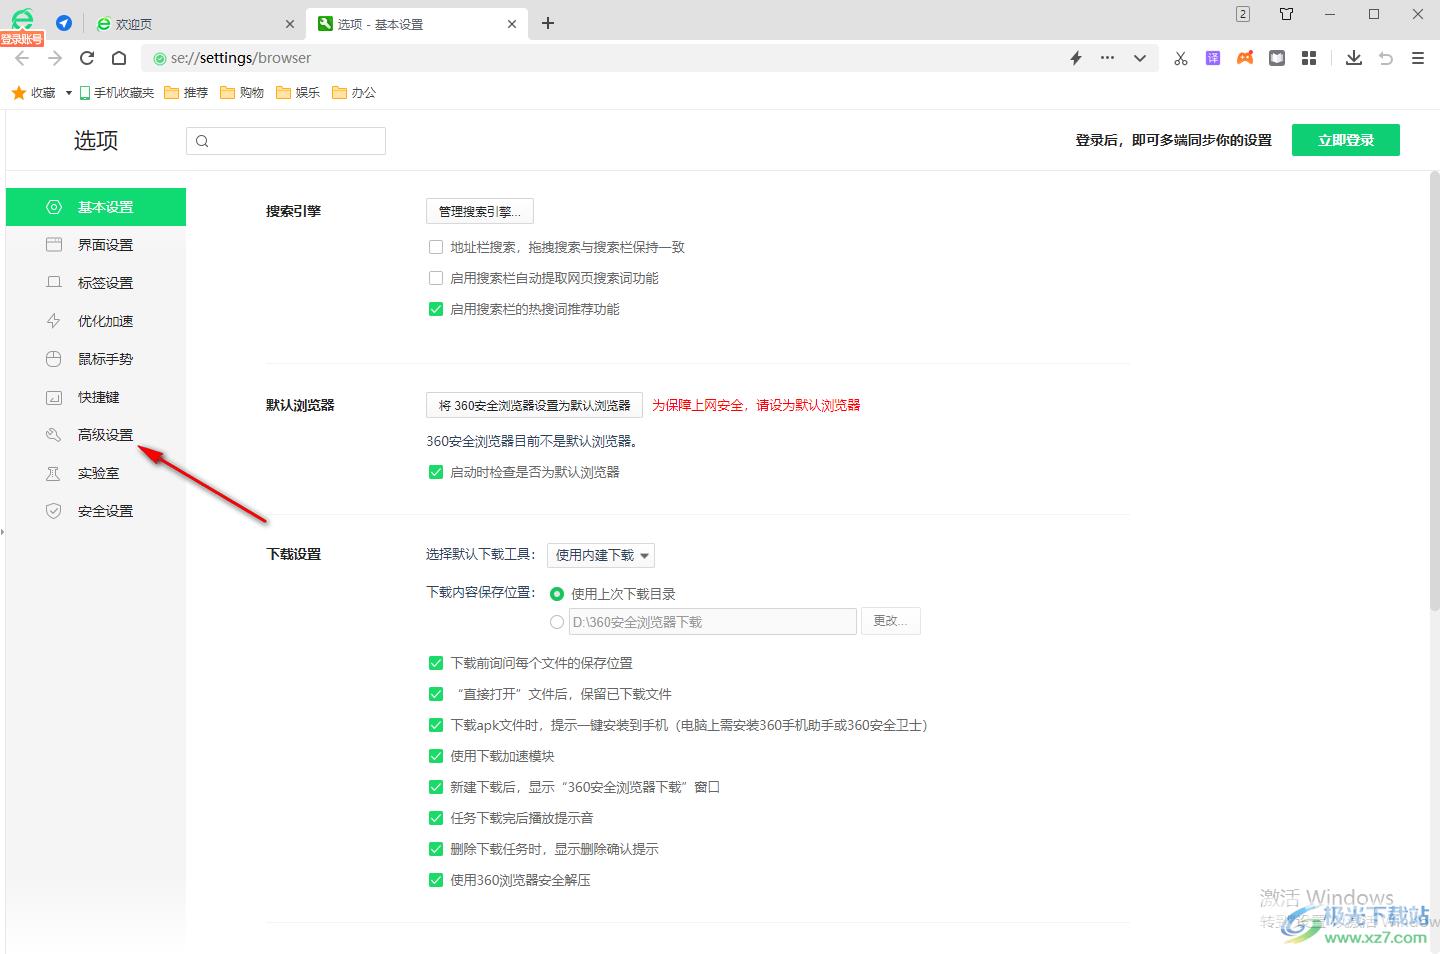Viewport: 1440px width, 954px height.
Task: Select the custom download path radio button
Action: 557,622
